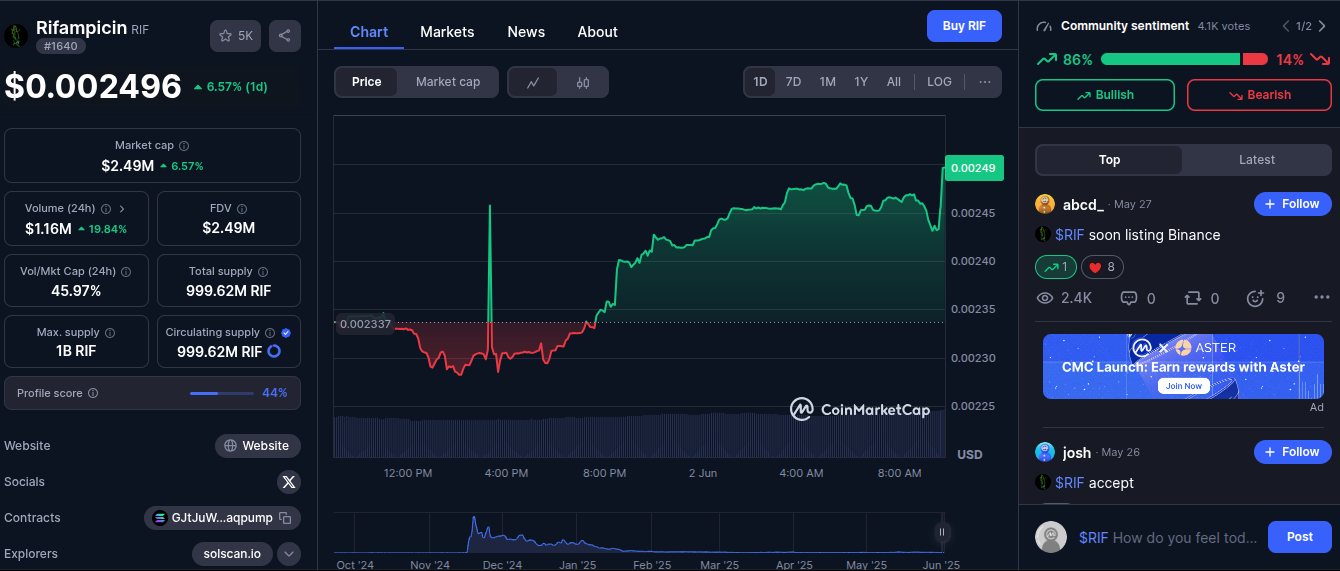Viewport: 1340px width, 571px height.
Task: Set chart range to 1M
Action: (x=827, y=82)
